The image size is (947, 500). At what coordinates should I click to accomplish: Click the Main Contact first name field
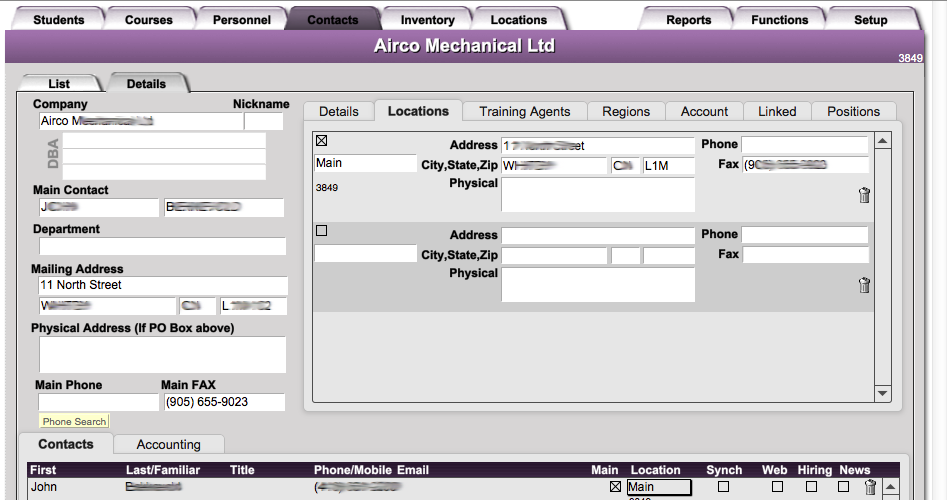coord(98,207)
